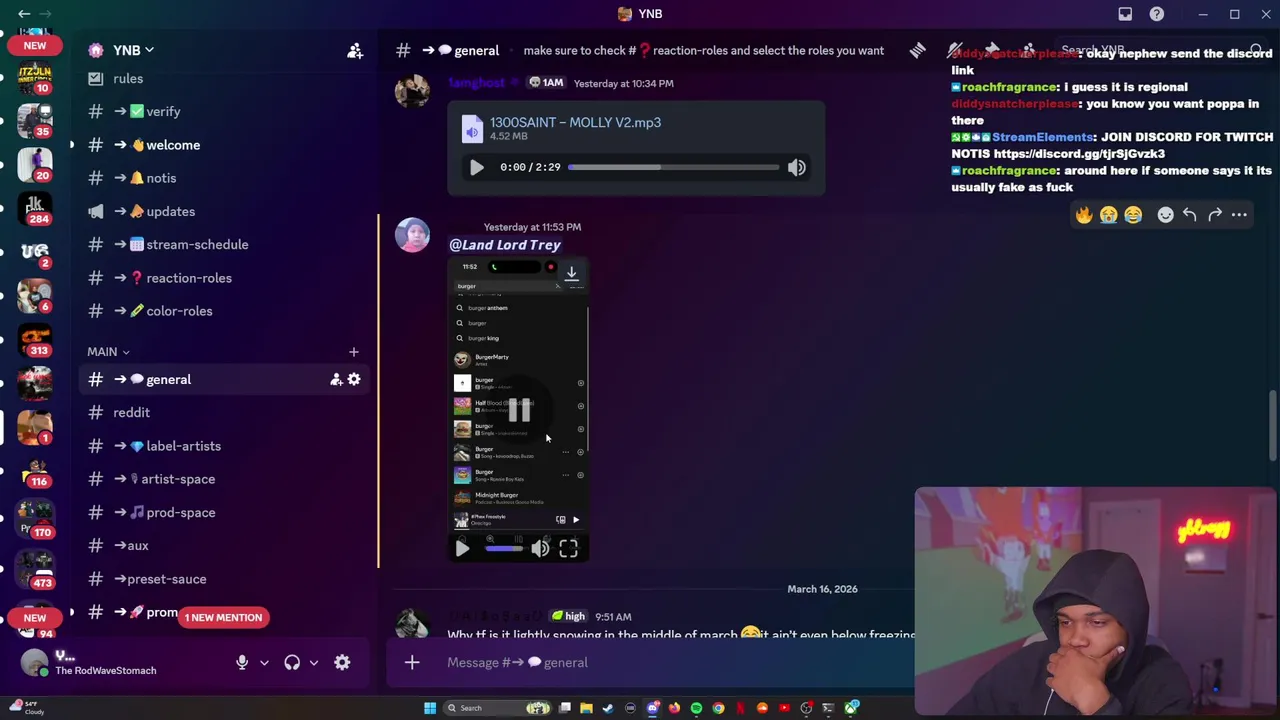The image size is (1280, 720).
Task: Seek within the MOLLY V2 audio progress bar
Action: (673, 167)
